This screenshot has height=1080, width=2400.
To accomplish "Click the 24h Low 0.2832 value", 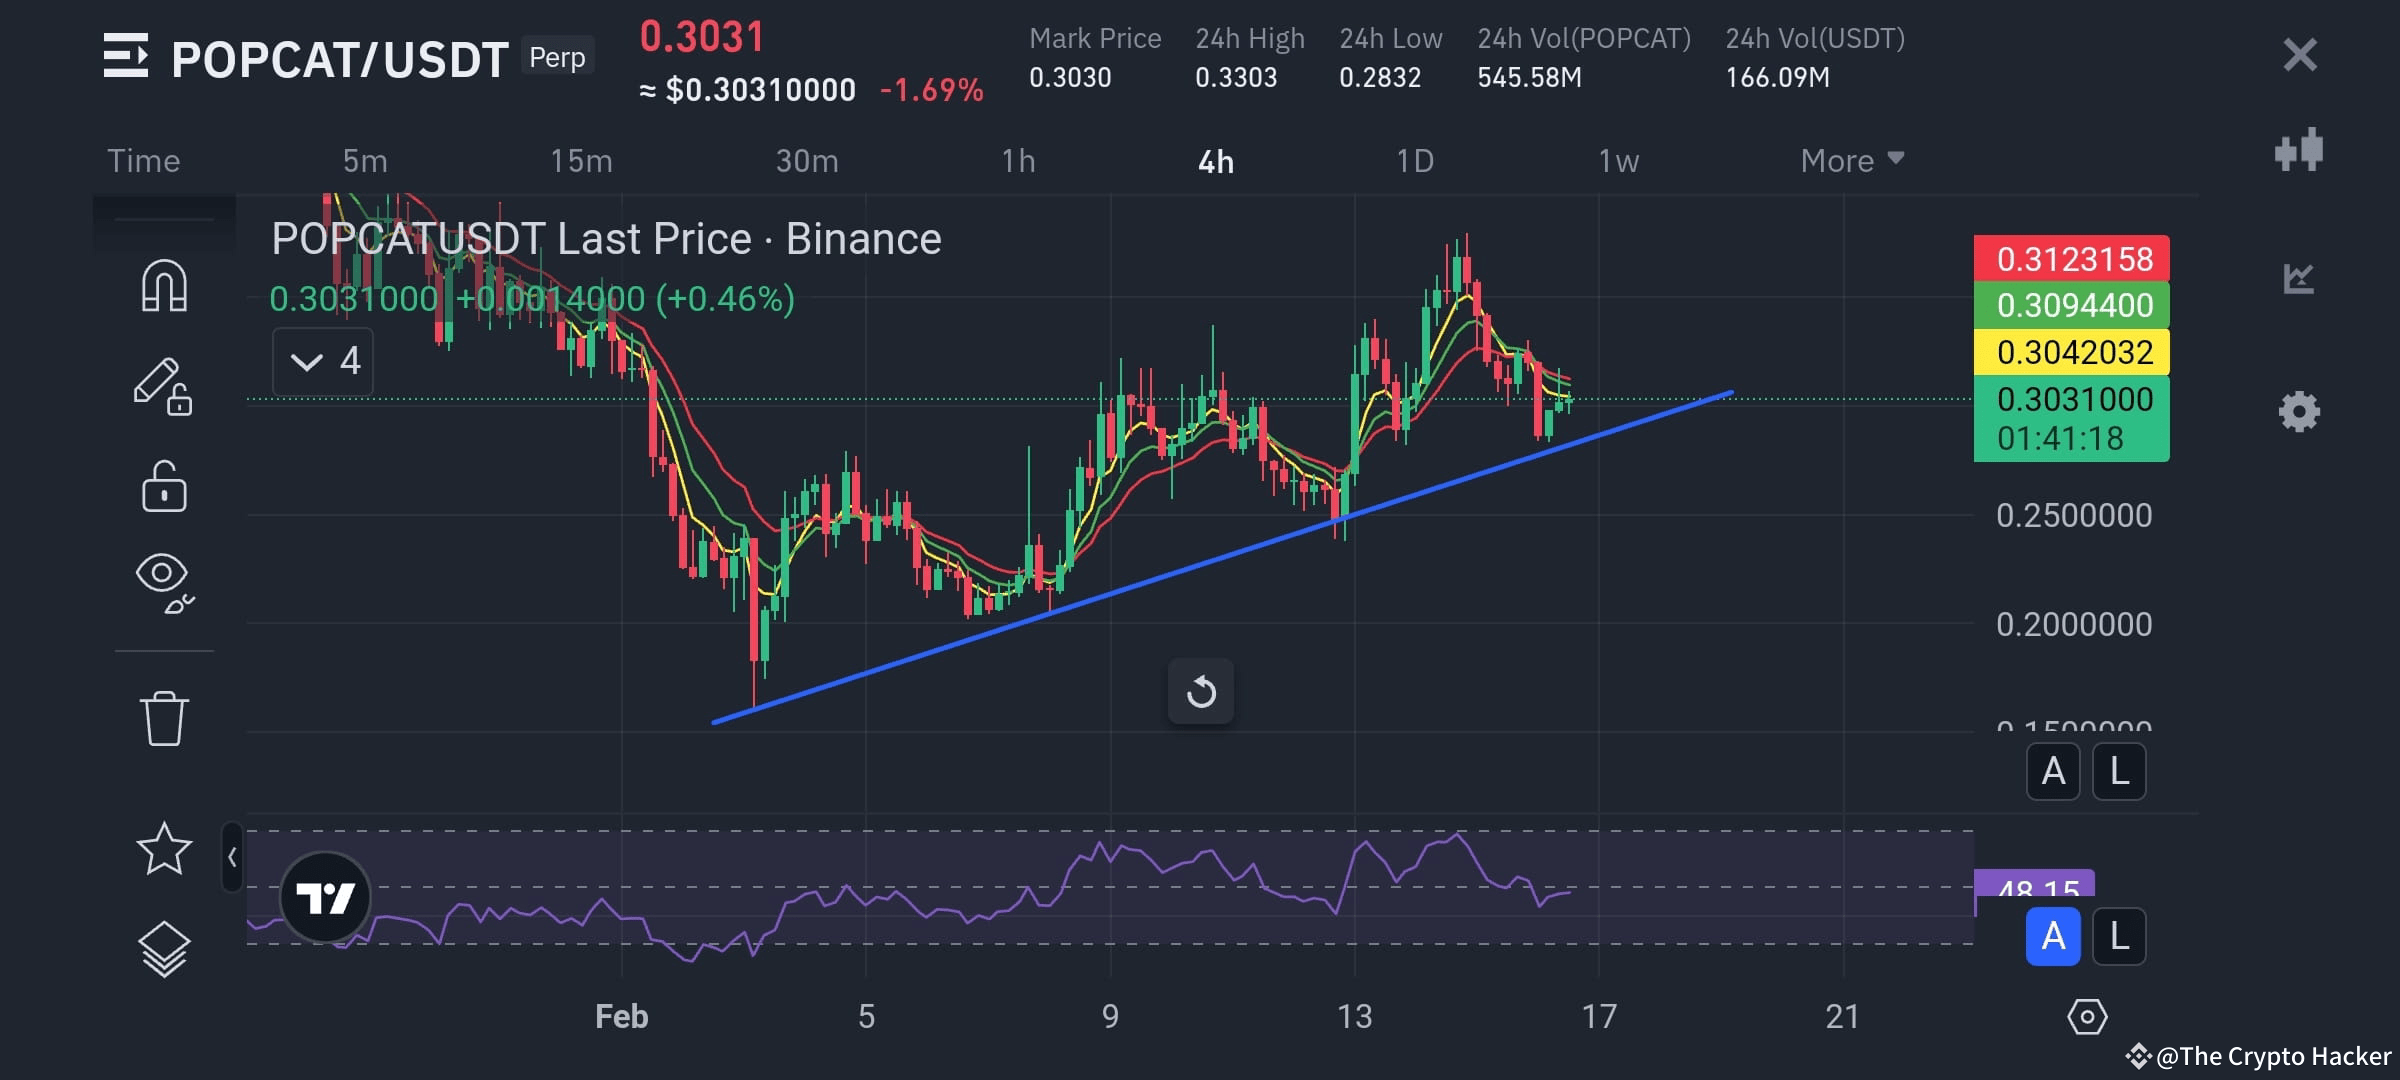I will pyautogui.click(x=1380, y=77).
